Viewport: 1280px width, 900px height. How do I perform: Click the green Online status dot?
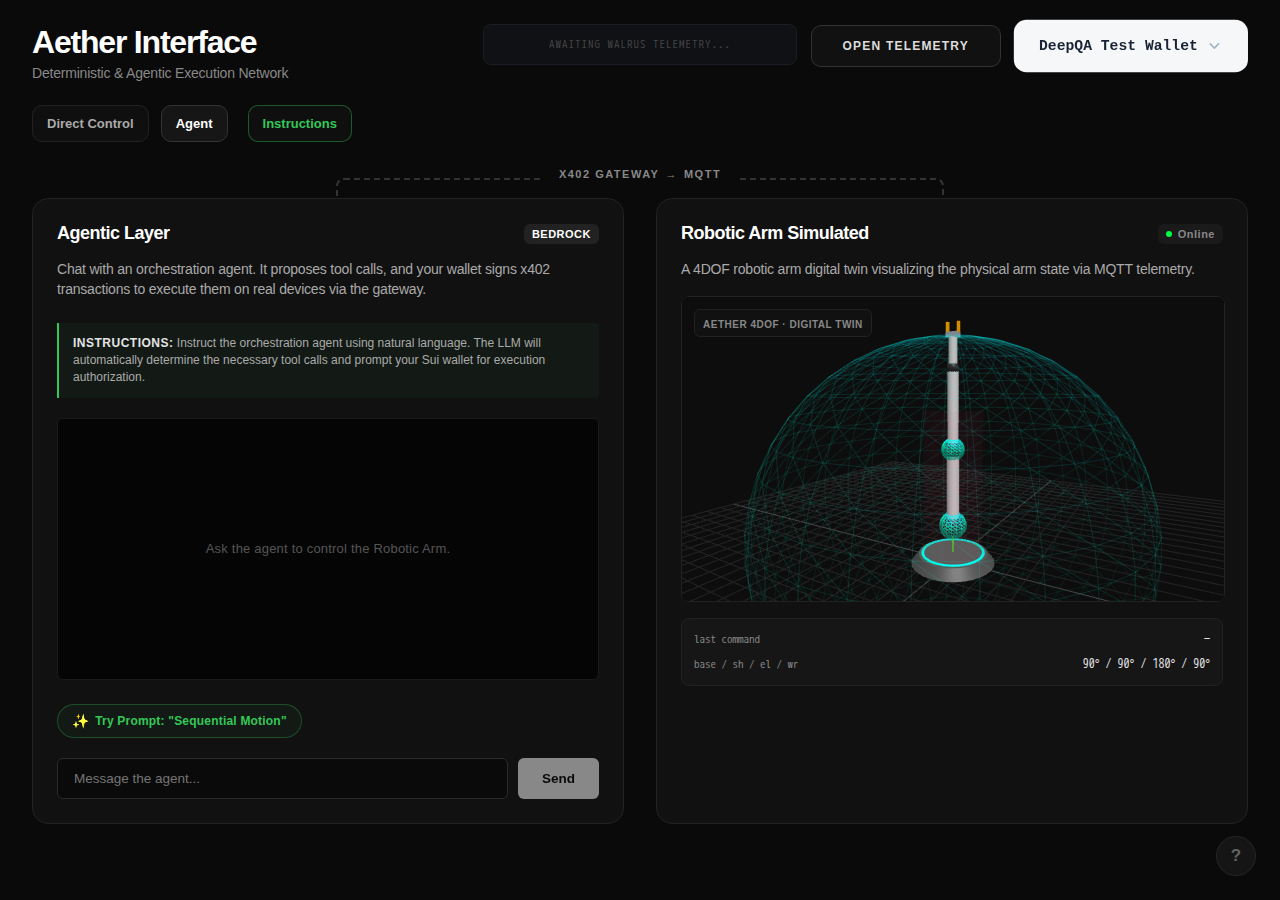pyautogui.click(x=1169, y=234)
